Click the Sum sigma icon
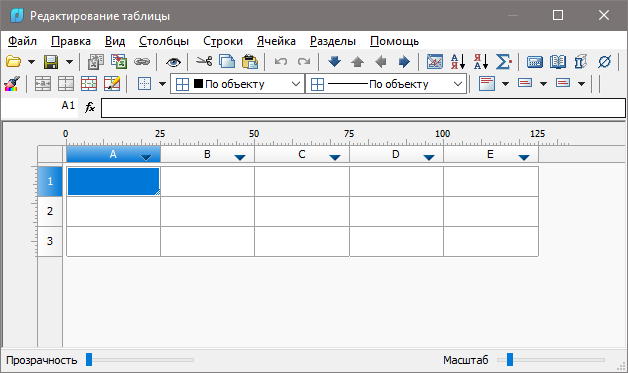This screenshot has width=628, height=373. (503, 62)
